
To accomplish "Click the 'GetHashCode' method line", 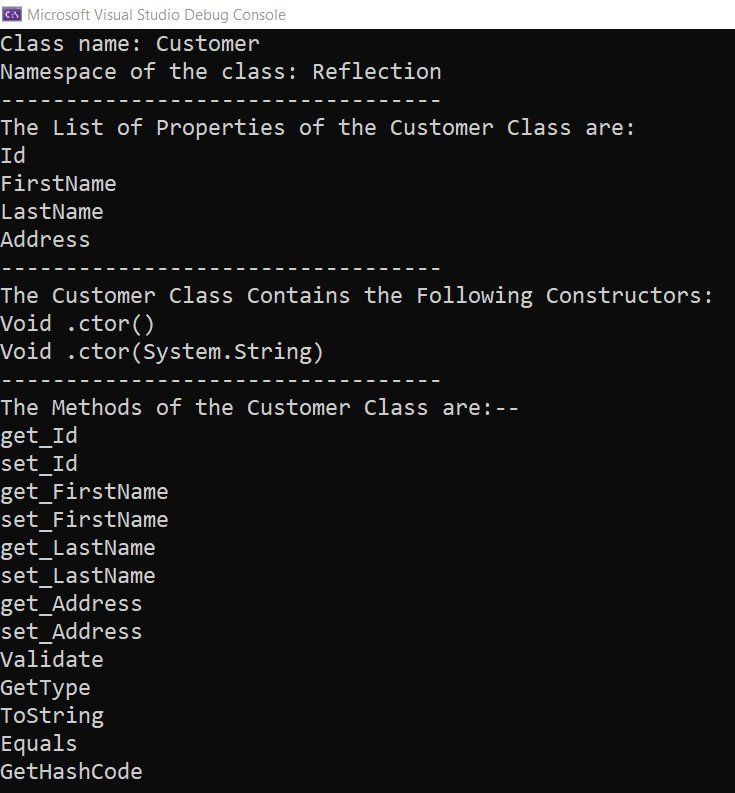I will coord(71,772).
